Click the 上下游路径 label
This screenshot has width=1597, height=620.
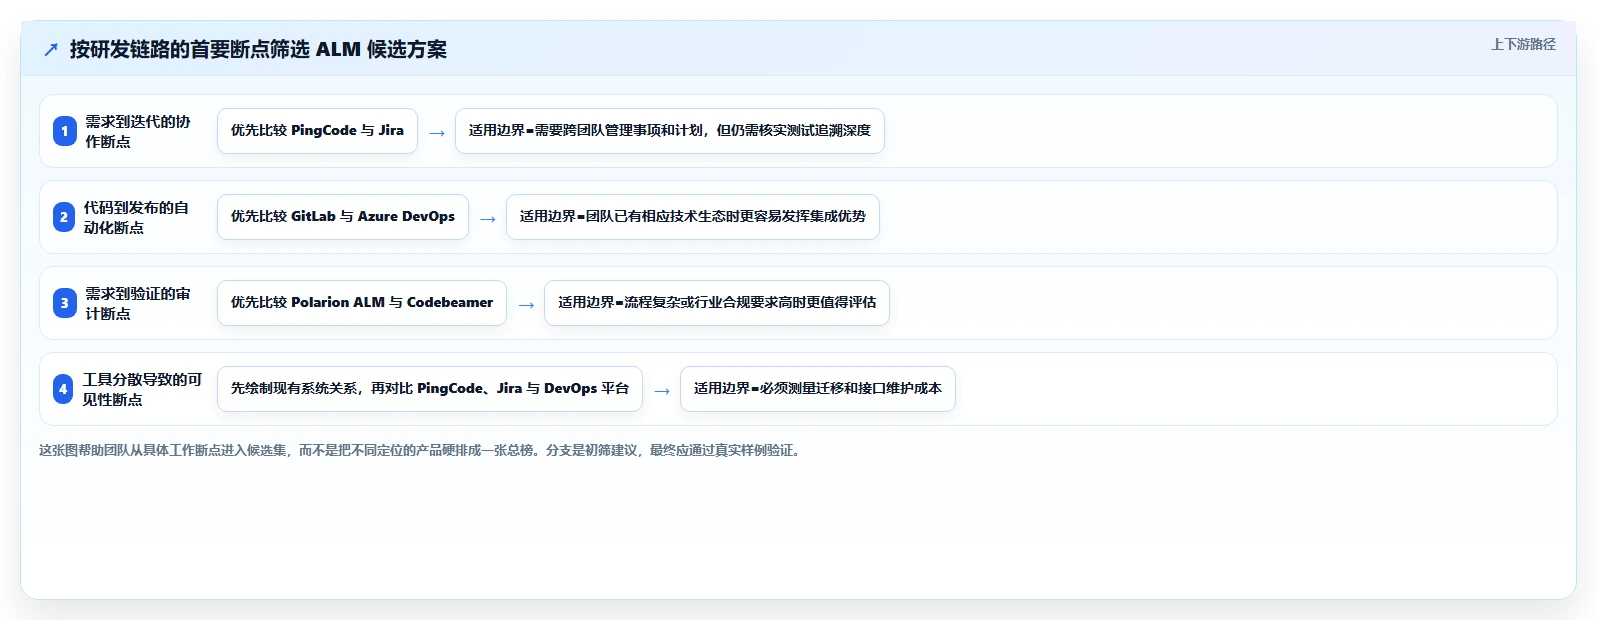pos(1523,44)
